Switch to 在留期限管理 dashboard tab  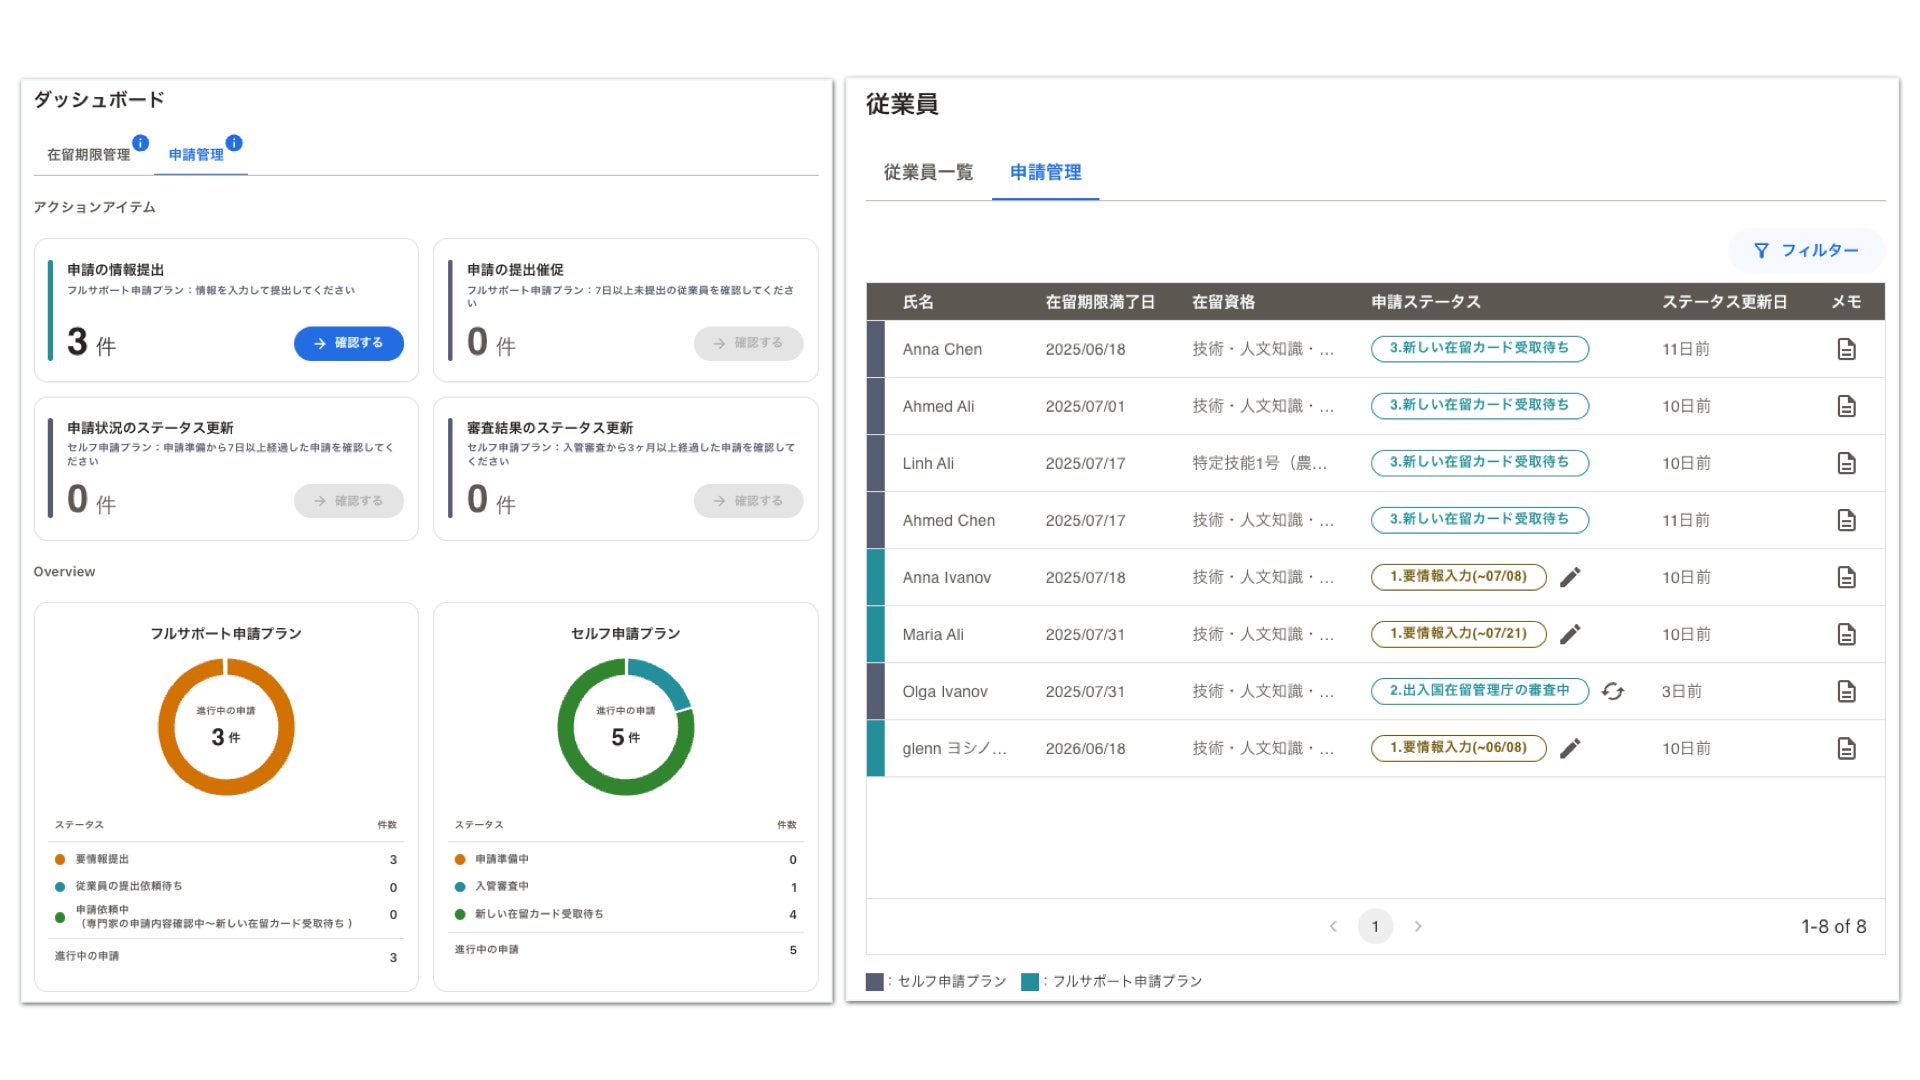pos(88,155)
